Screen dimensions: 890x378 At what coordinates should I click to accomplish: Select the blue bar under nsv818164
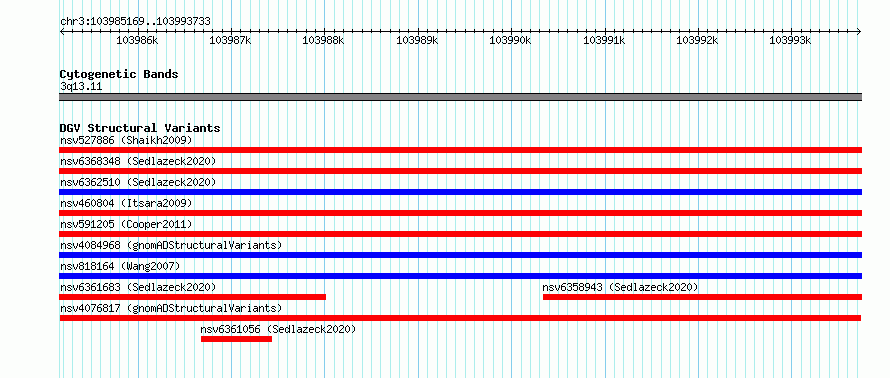(x=460, y=276)
